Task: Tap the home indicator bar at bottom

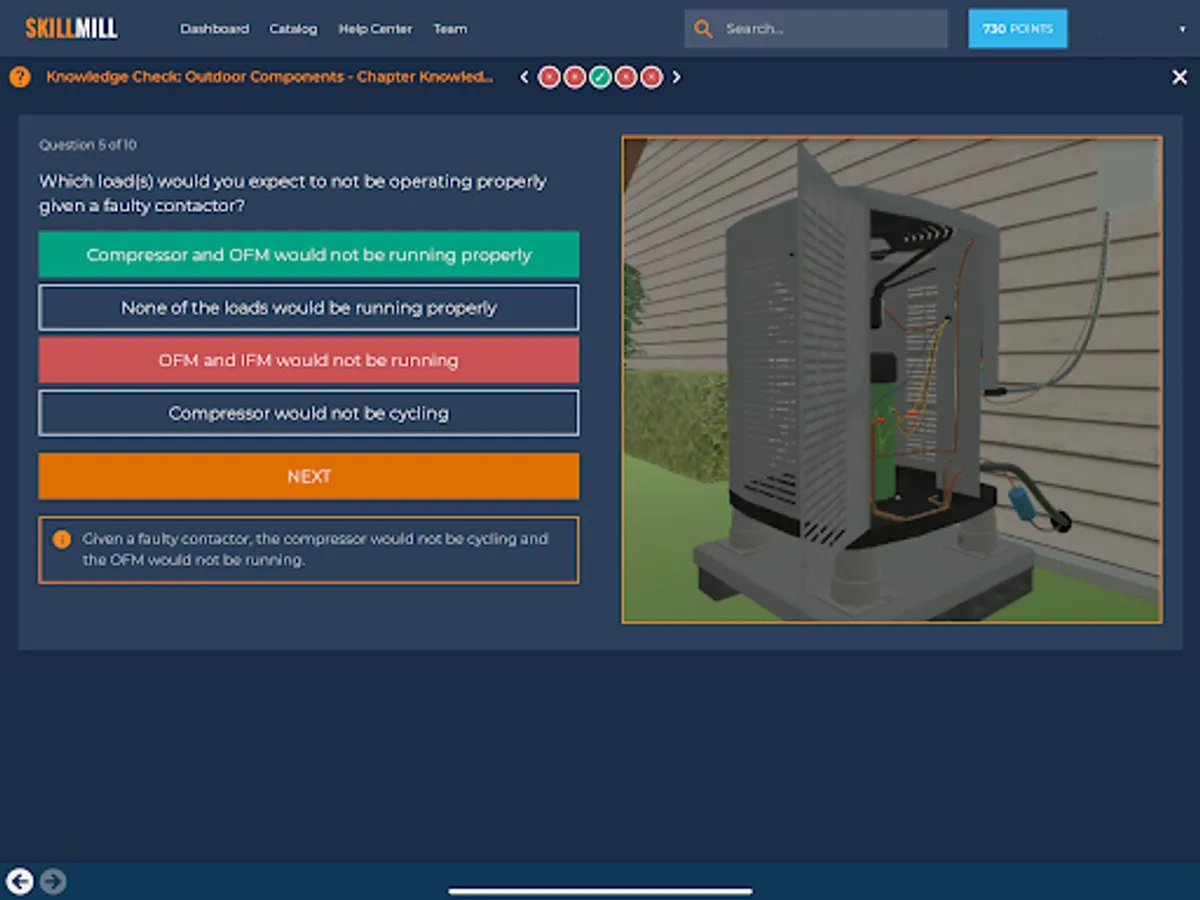Action: 600,891
